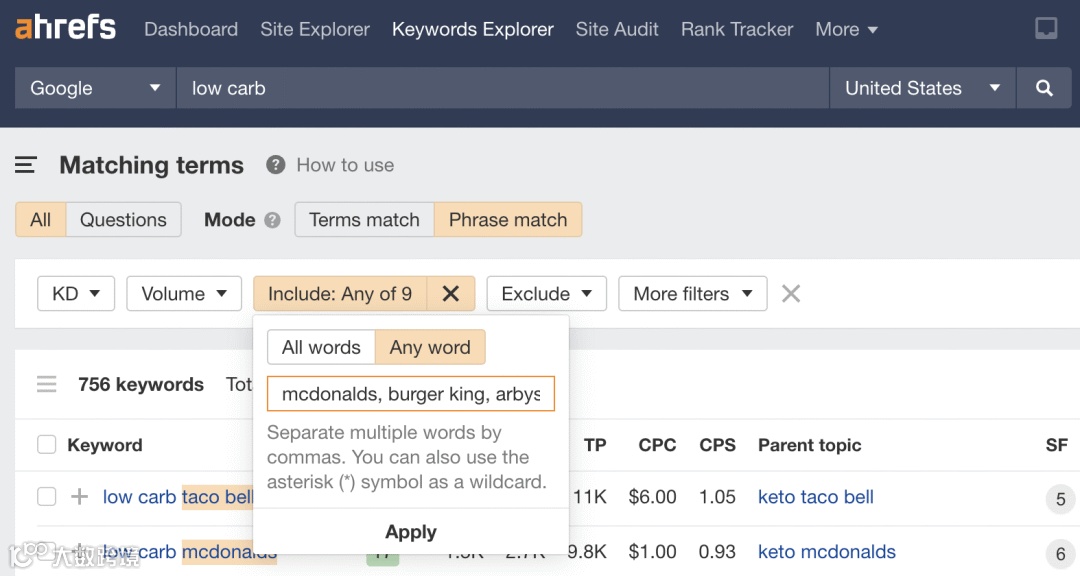Click the rows menu icon left of 756 keywords
The width and height of the screenshot is (1080, 576).
coord(46,384)
